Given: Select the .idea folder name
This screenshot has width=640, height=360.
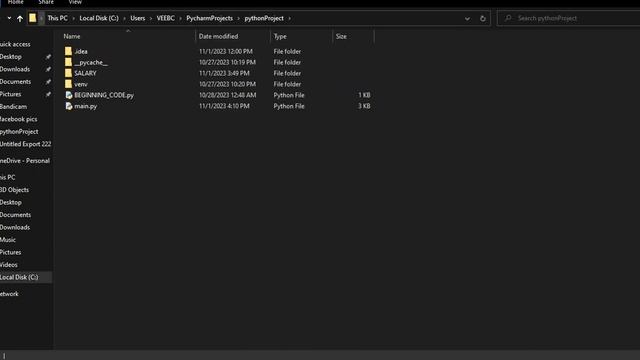Looking at the screenshot, I should [x=81, y=51].
